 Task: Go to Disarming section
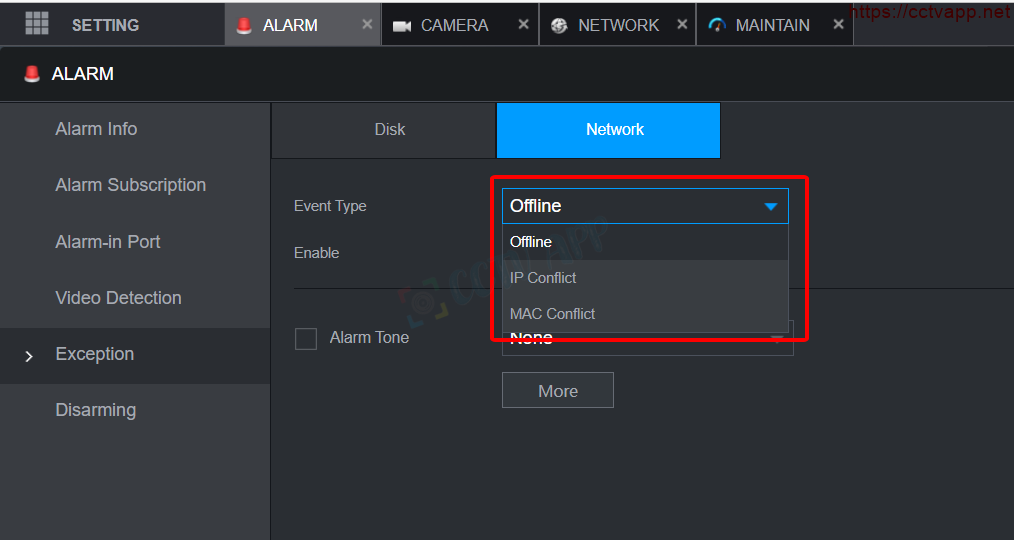[x=96, y=410]
